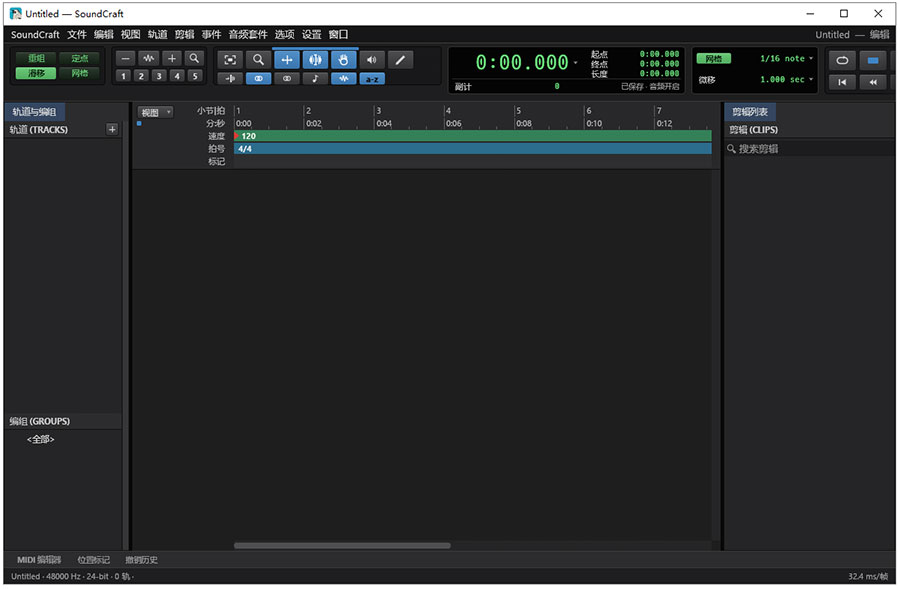Toggle the blue waveform icon in lower row
This screenshot has width=900, height=589.
pos(343,79)
